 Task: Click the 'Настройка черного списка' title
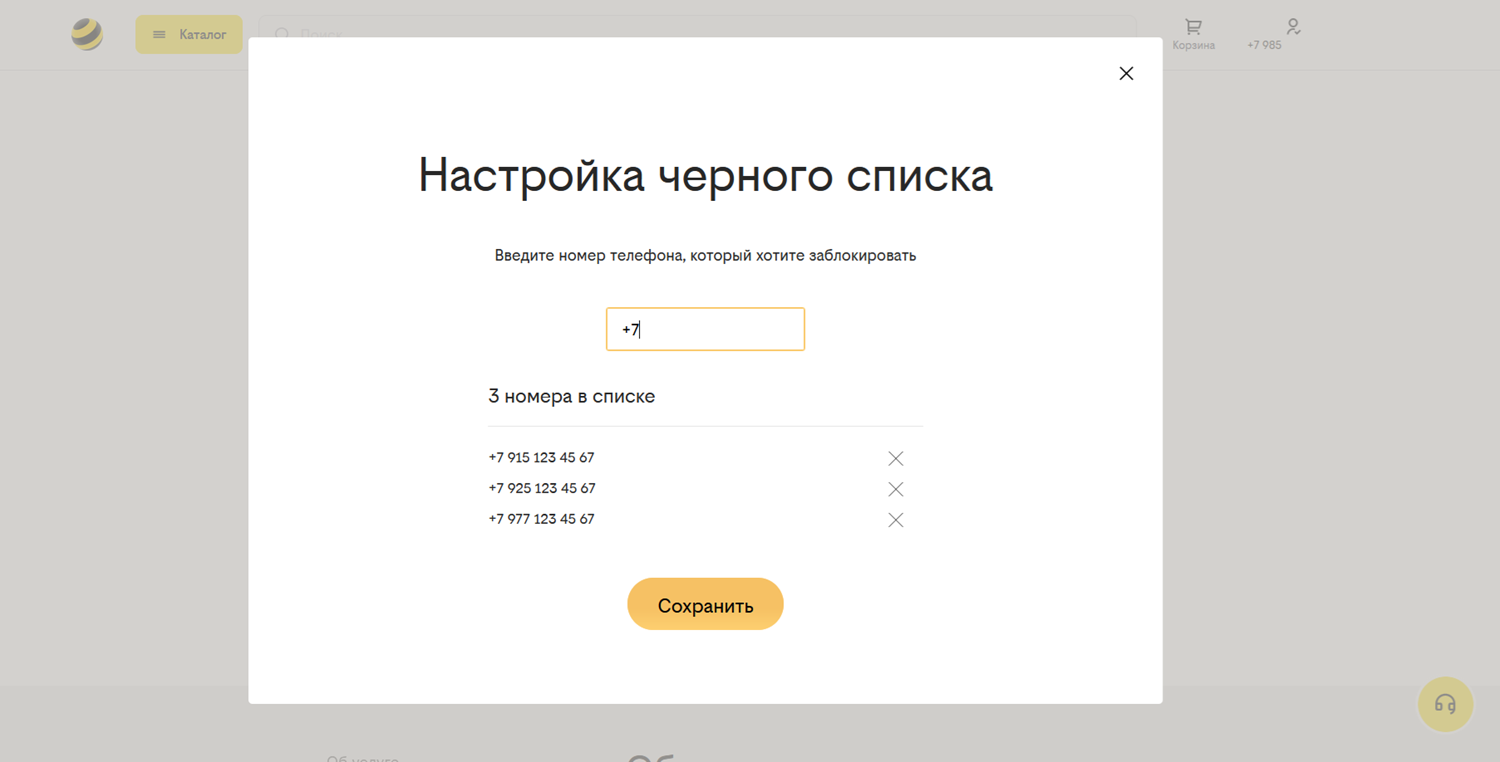click(x=705, y=176)
